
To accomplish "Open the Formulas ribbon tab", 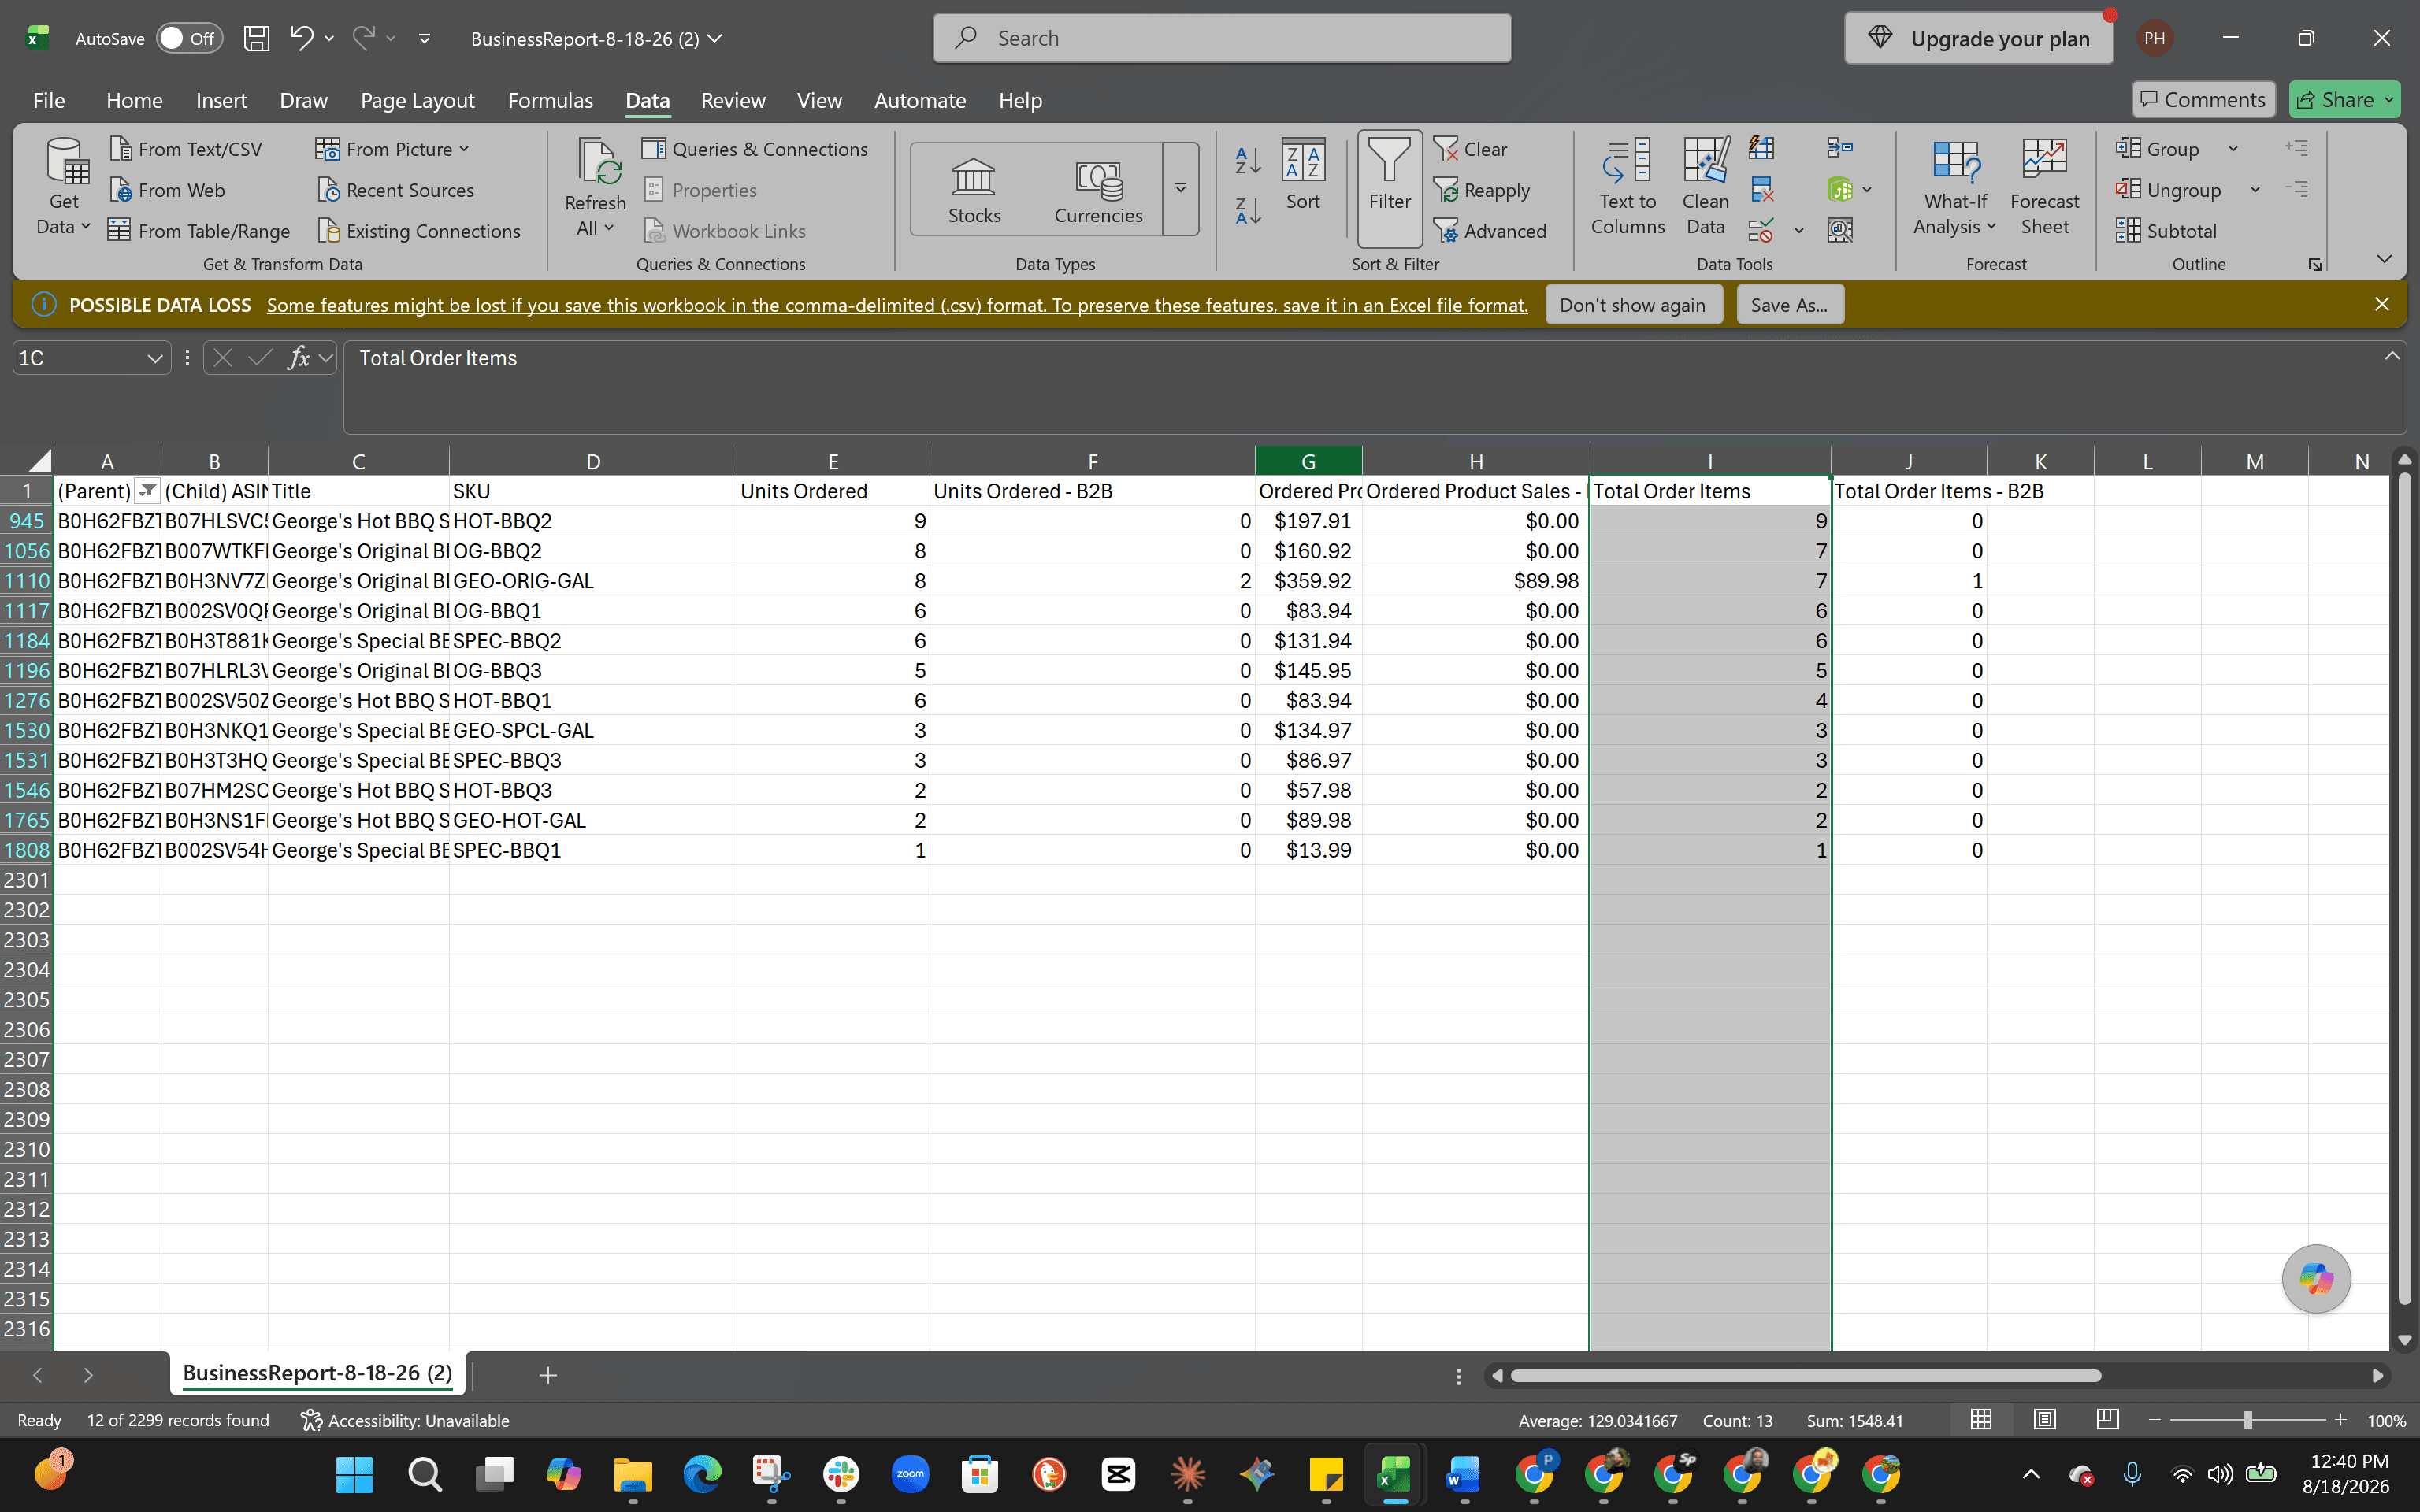I will click(550, 100).
